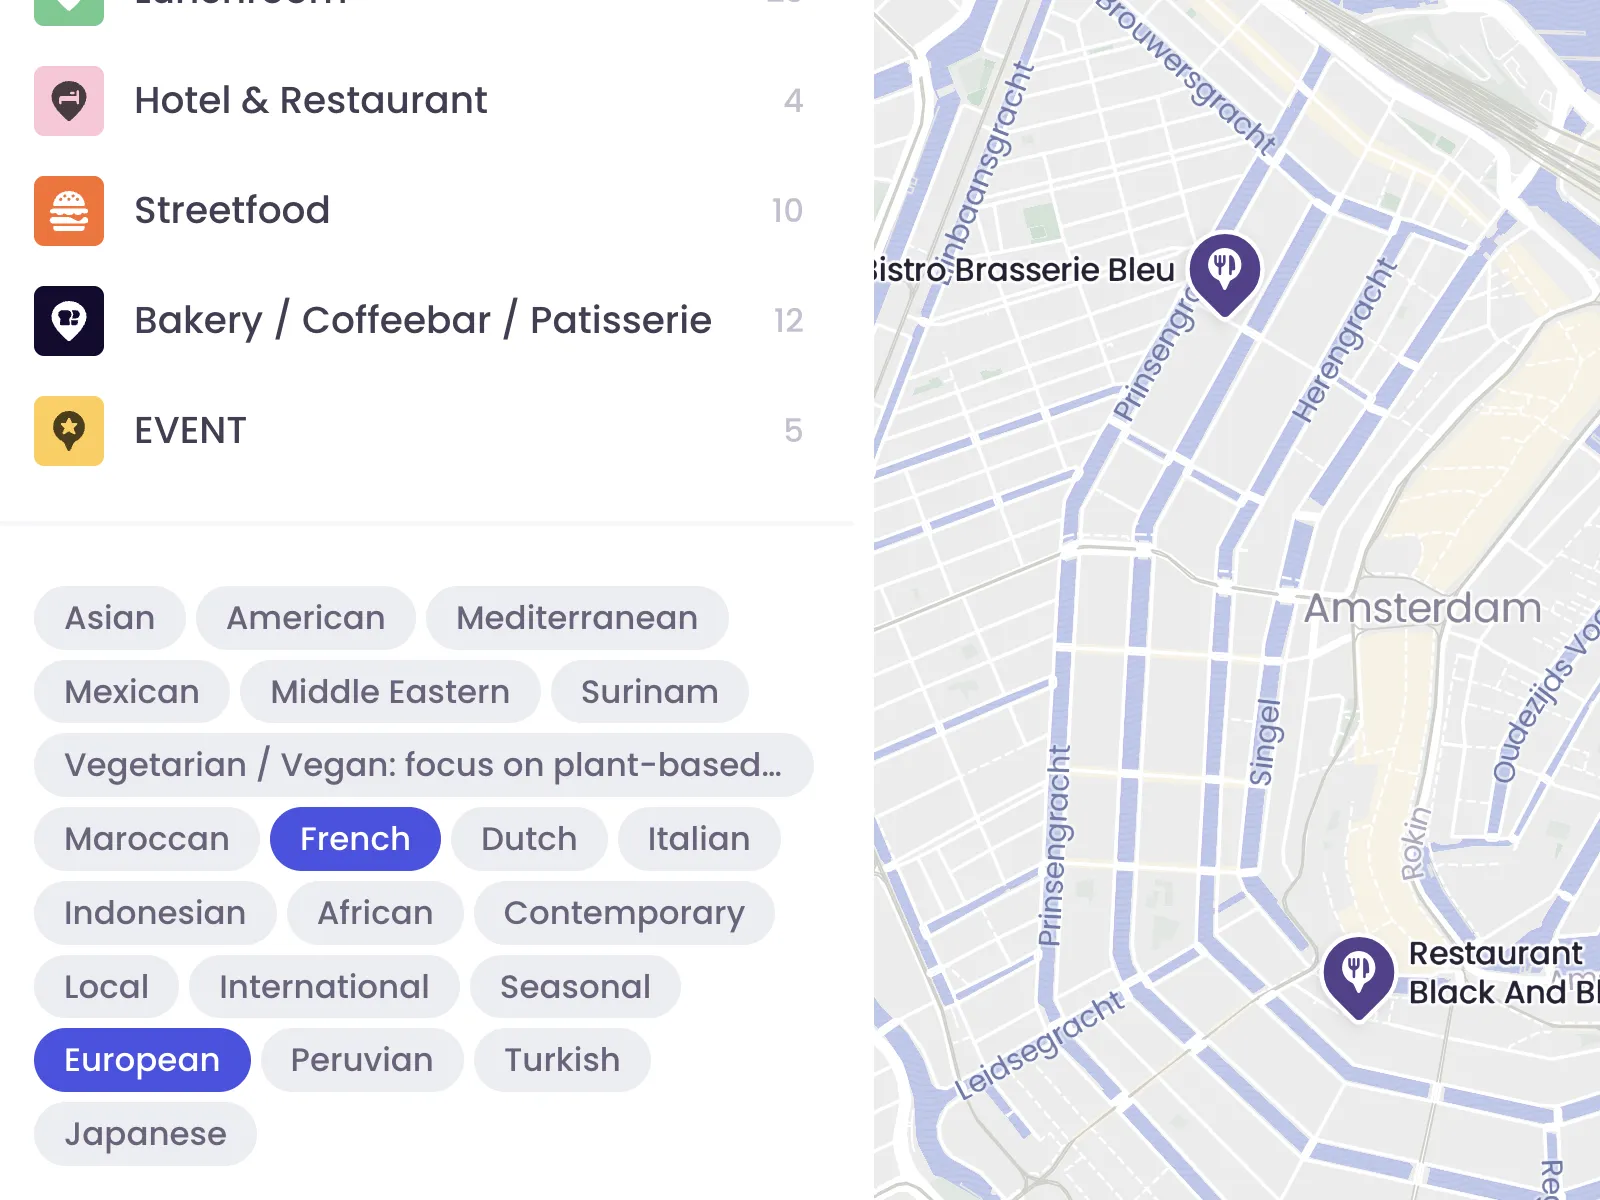Click the Bakery / Coffeebar / Patisserie icon
The height and width of the screenshot is (1200, 1600).
(x=69, y=321)
